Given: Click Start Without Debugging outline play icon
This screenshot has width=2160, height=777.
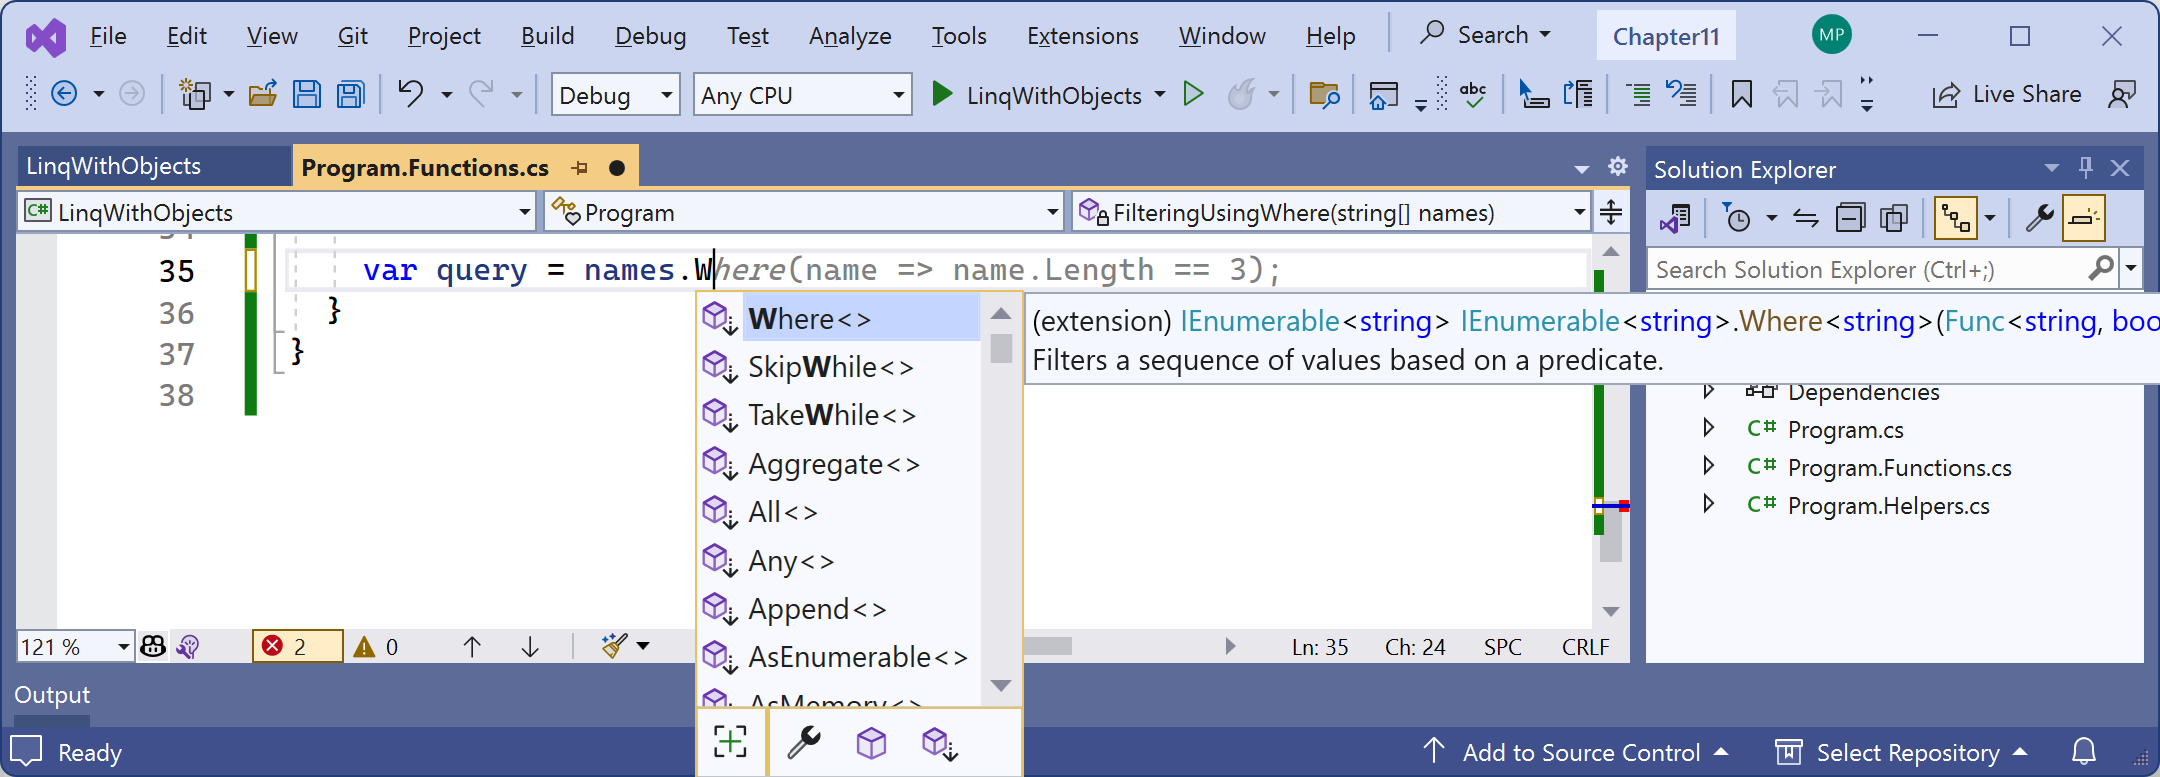Looking at the screenshot, I should pos(1193,95).
